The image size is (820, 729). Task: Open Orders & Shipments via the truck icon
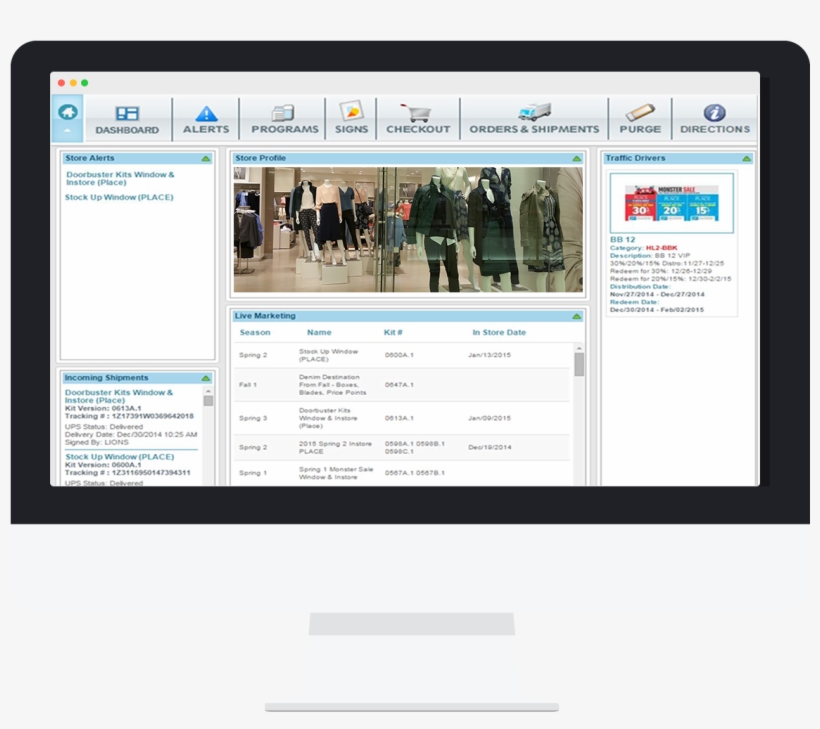point(533,112)
